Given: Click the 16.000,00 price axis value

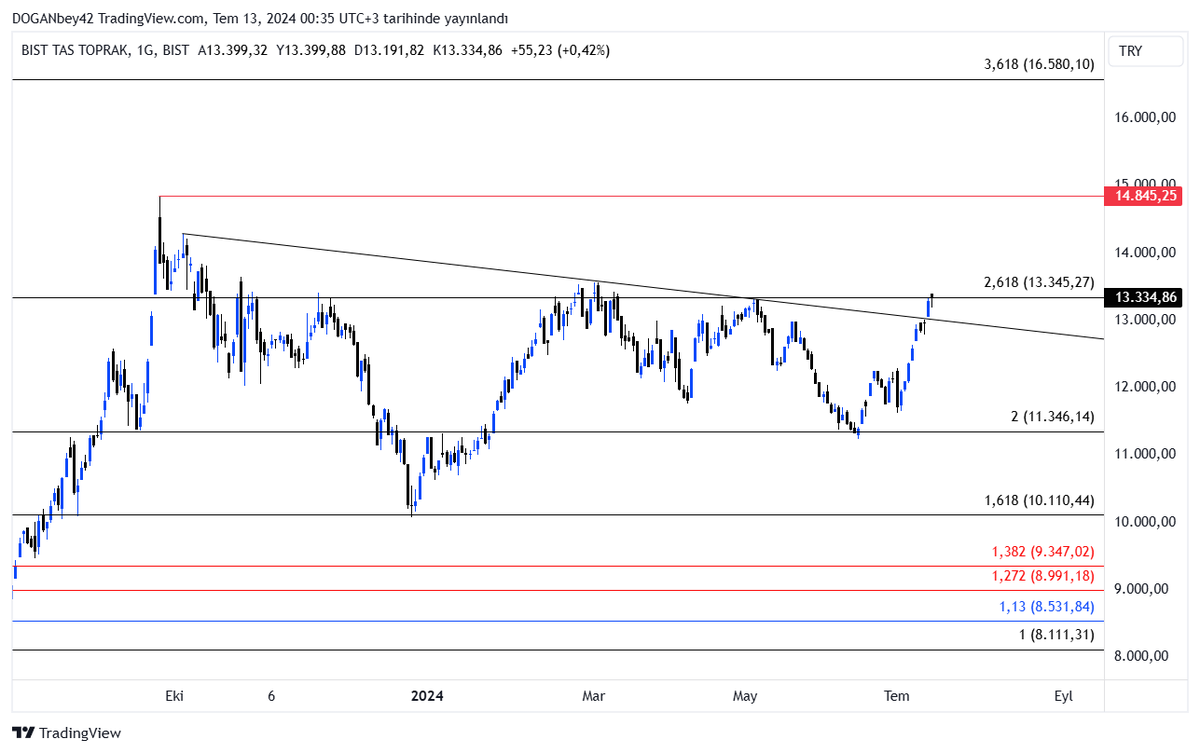Looking at the screenshot, I should pyautogui.click(x=1143, y=117).
